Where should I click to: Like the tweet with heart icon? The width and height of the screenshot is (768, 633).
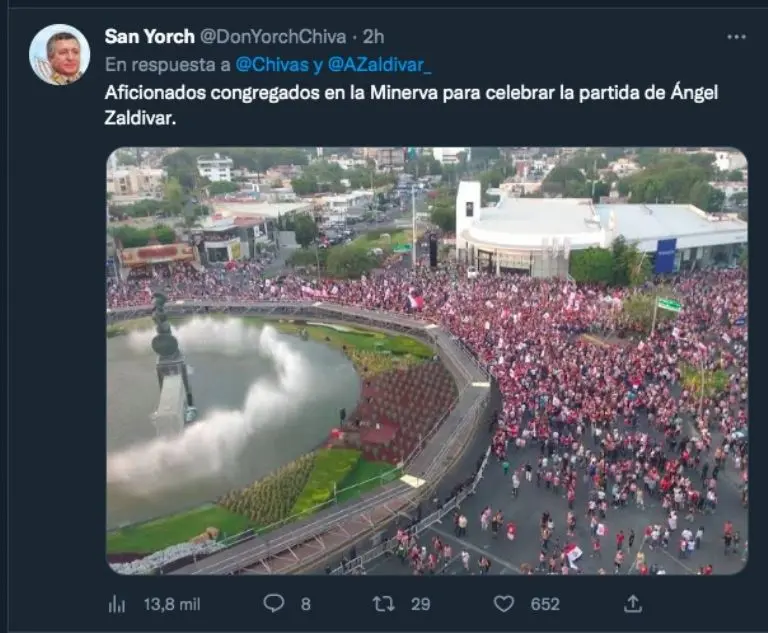503,604
